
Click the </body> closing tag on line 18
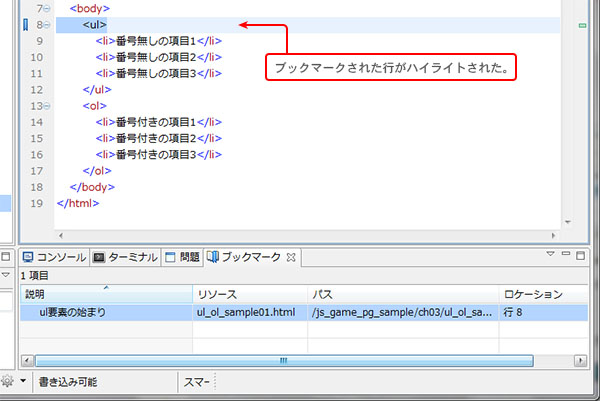(92, 187)
